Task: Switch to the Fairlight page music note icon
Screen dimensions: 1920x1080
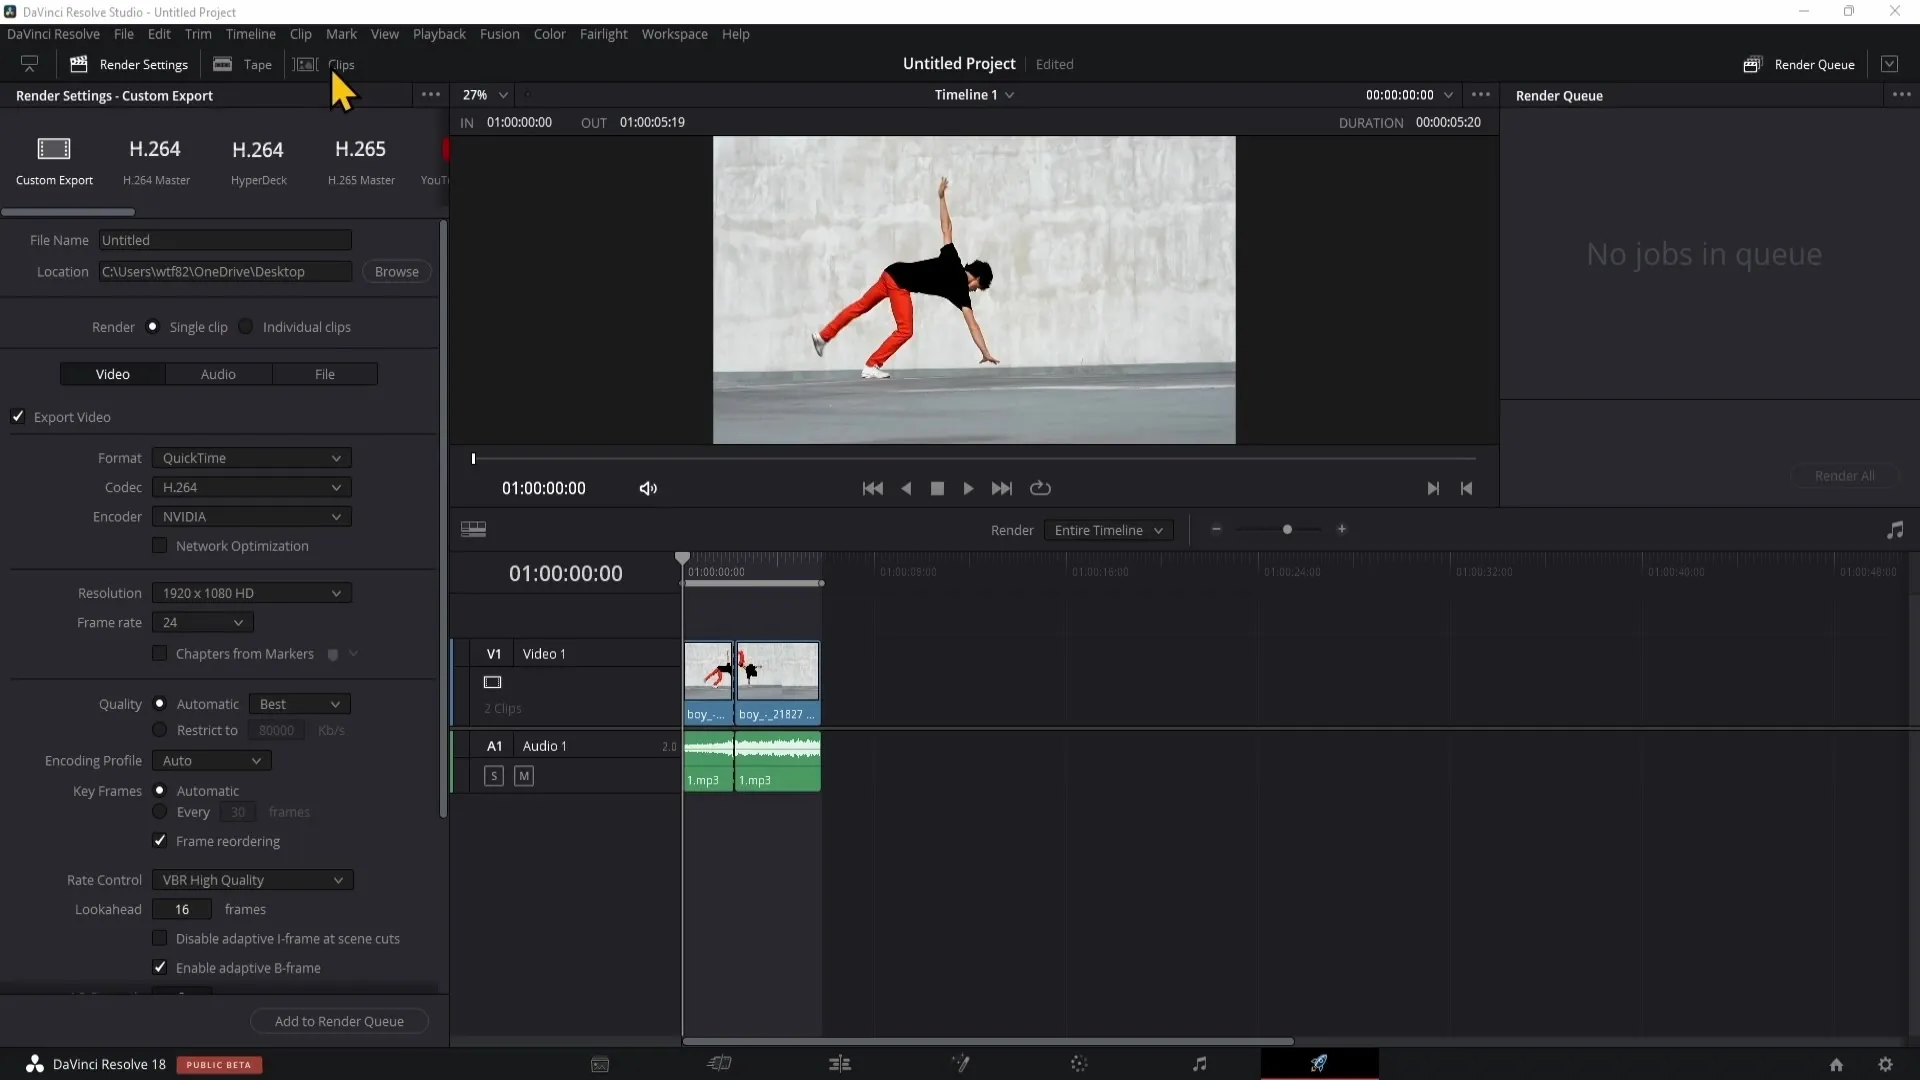Action: point(1199,1064)
